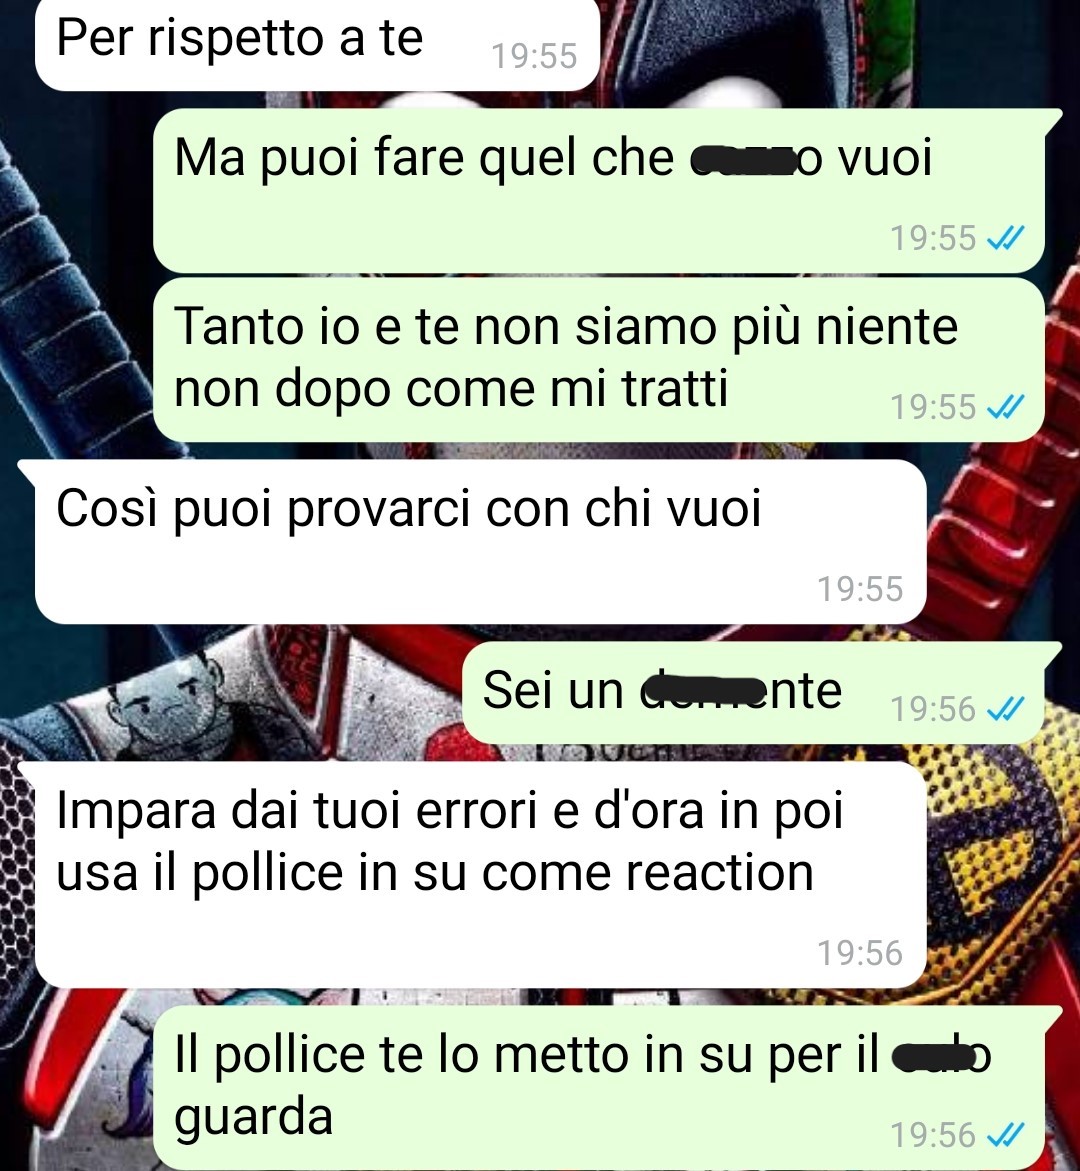Viewport: 1080px width, 1171px height.
Task: Click the word 'reaction' in received message
Action: pos(719,872)
